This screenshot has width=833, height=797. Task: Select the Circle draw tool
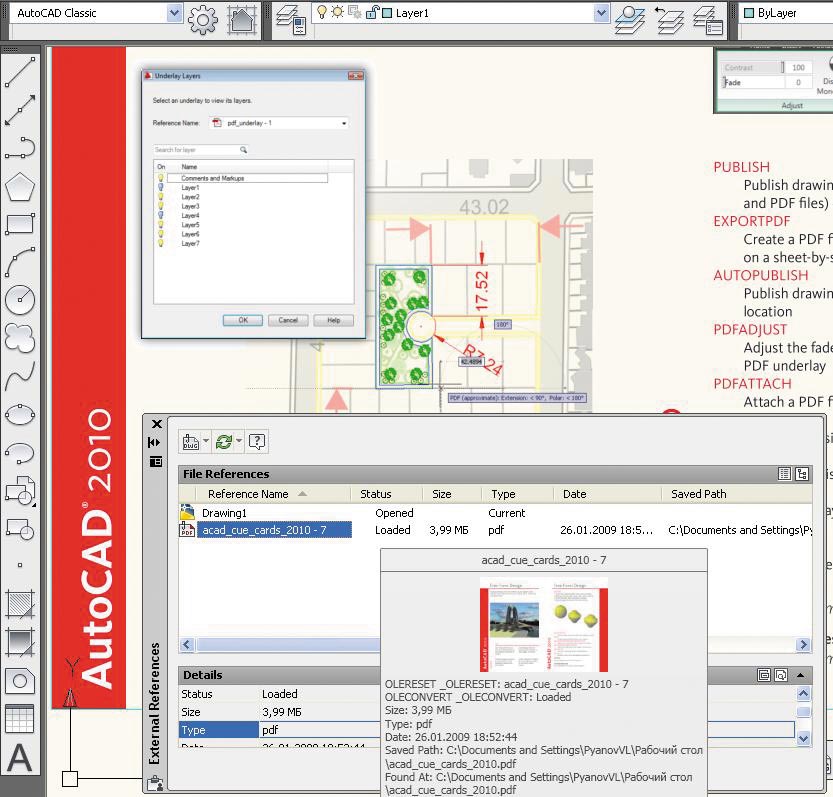pyautogui.click(x=20, y=300)
